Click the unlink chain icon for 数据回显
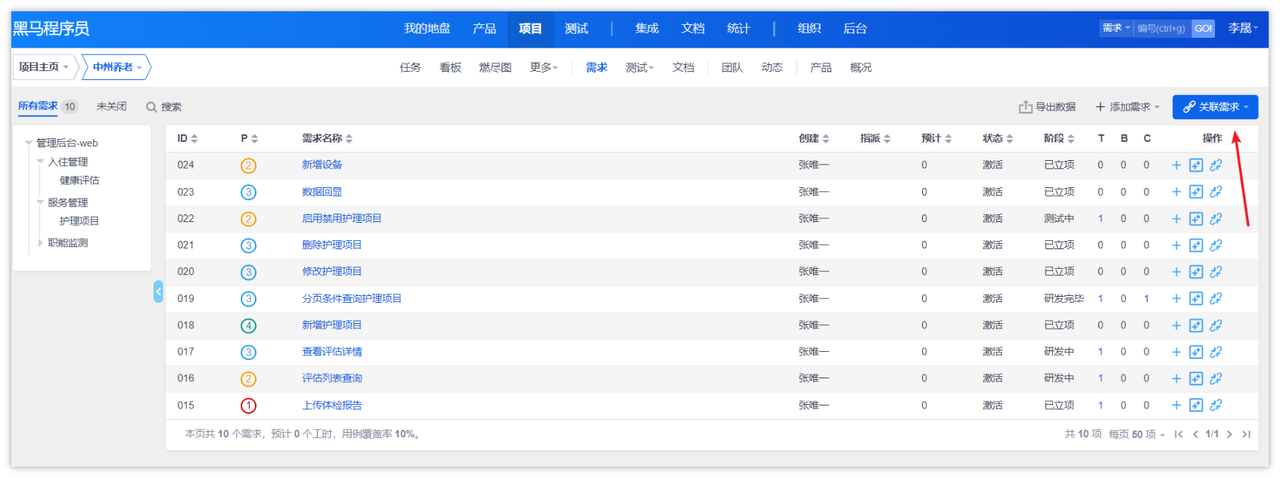Viewport: 1280px width, 478px height. (x=1216, y=192)
